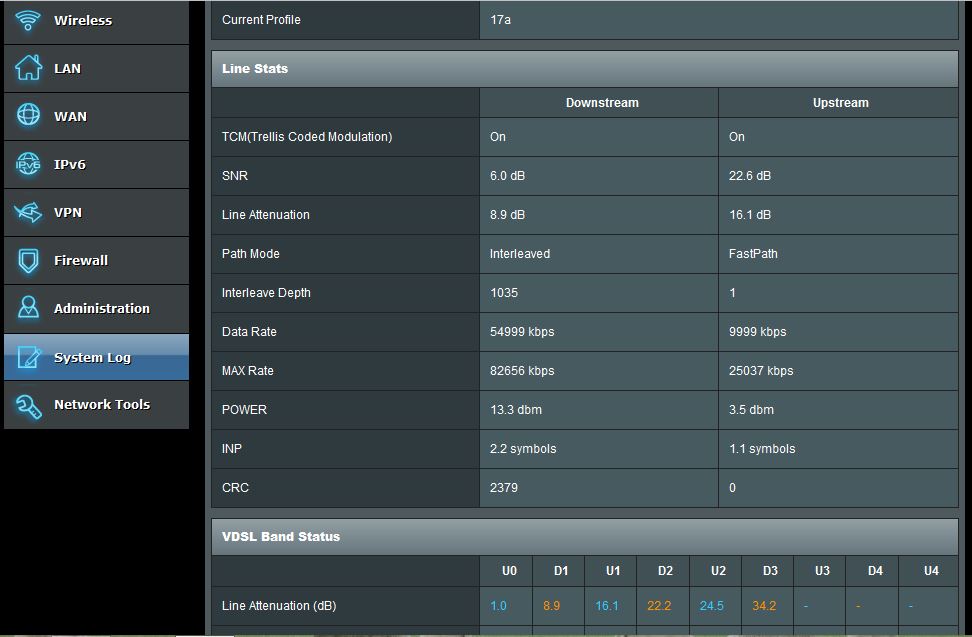
Task: Click the Administration user icon
Action: (28, 308)
